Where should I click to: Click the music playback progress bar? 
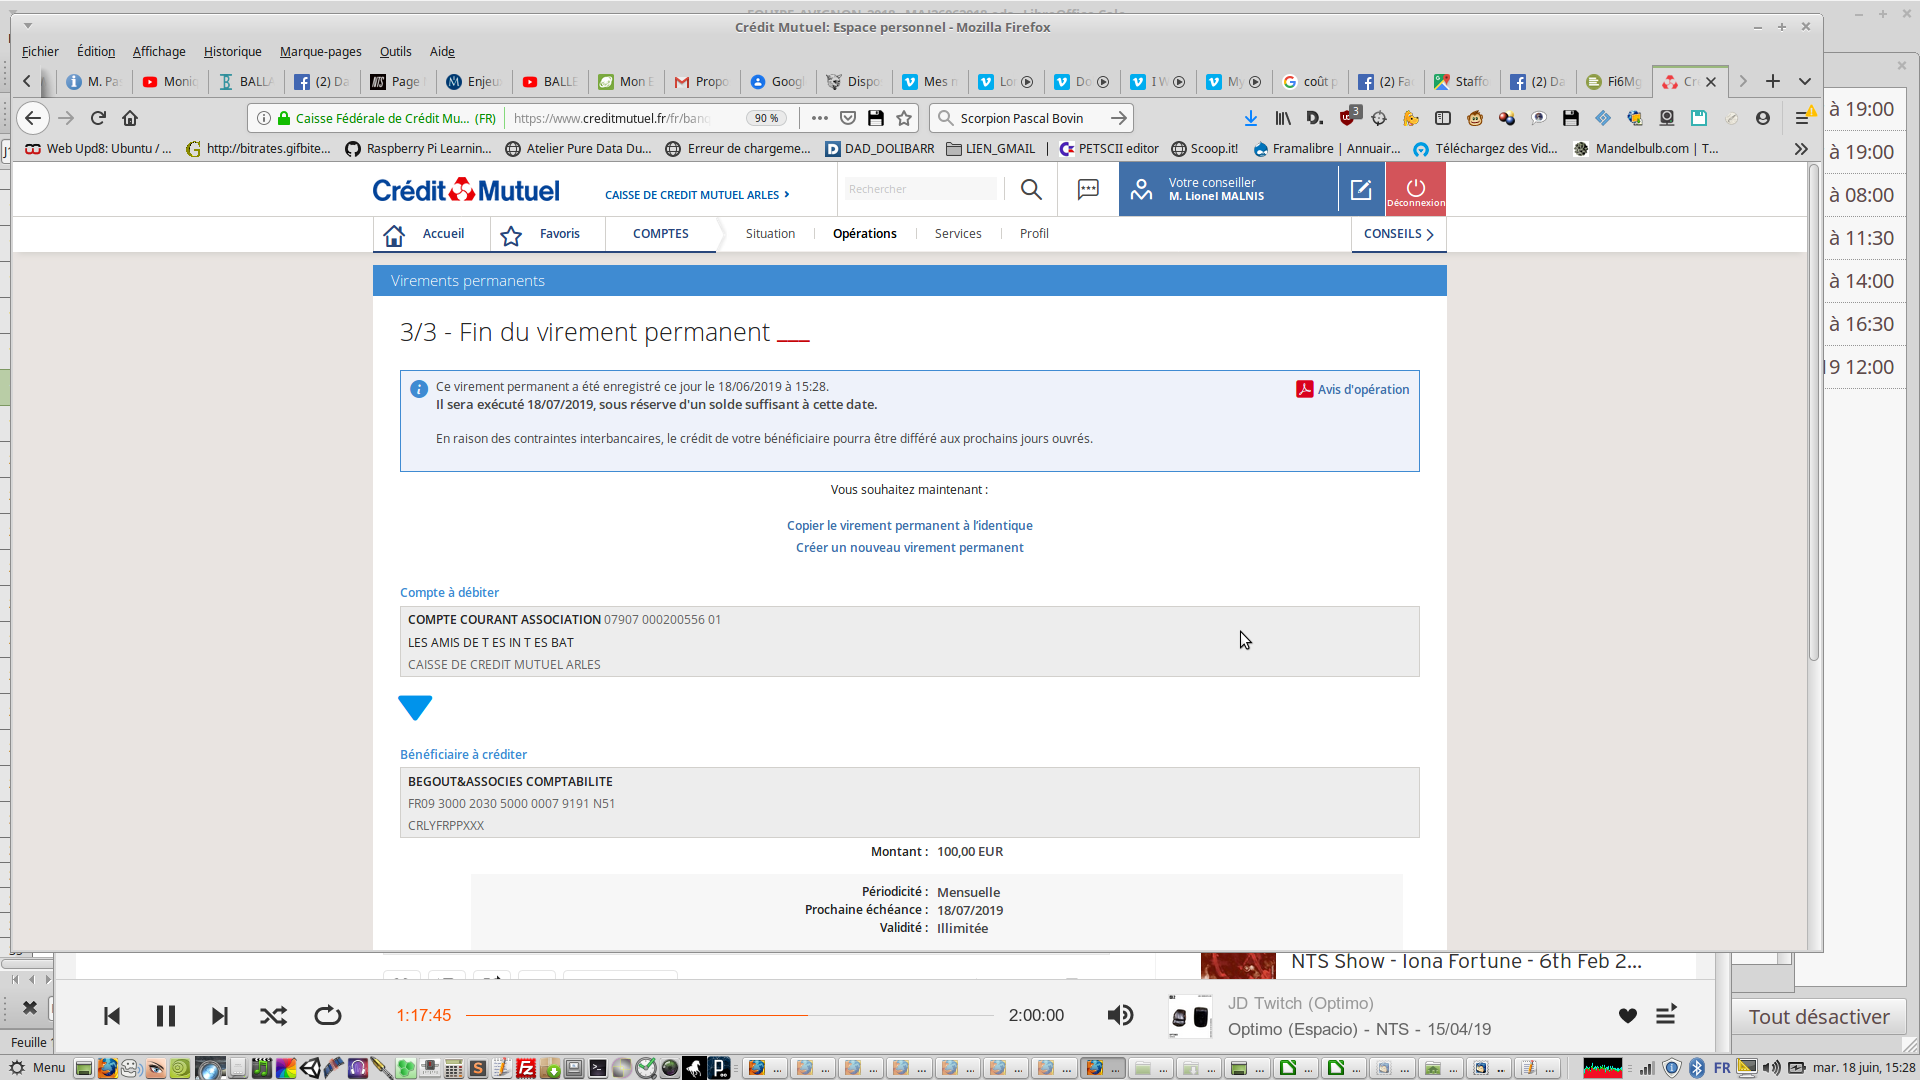[728, 1016]
